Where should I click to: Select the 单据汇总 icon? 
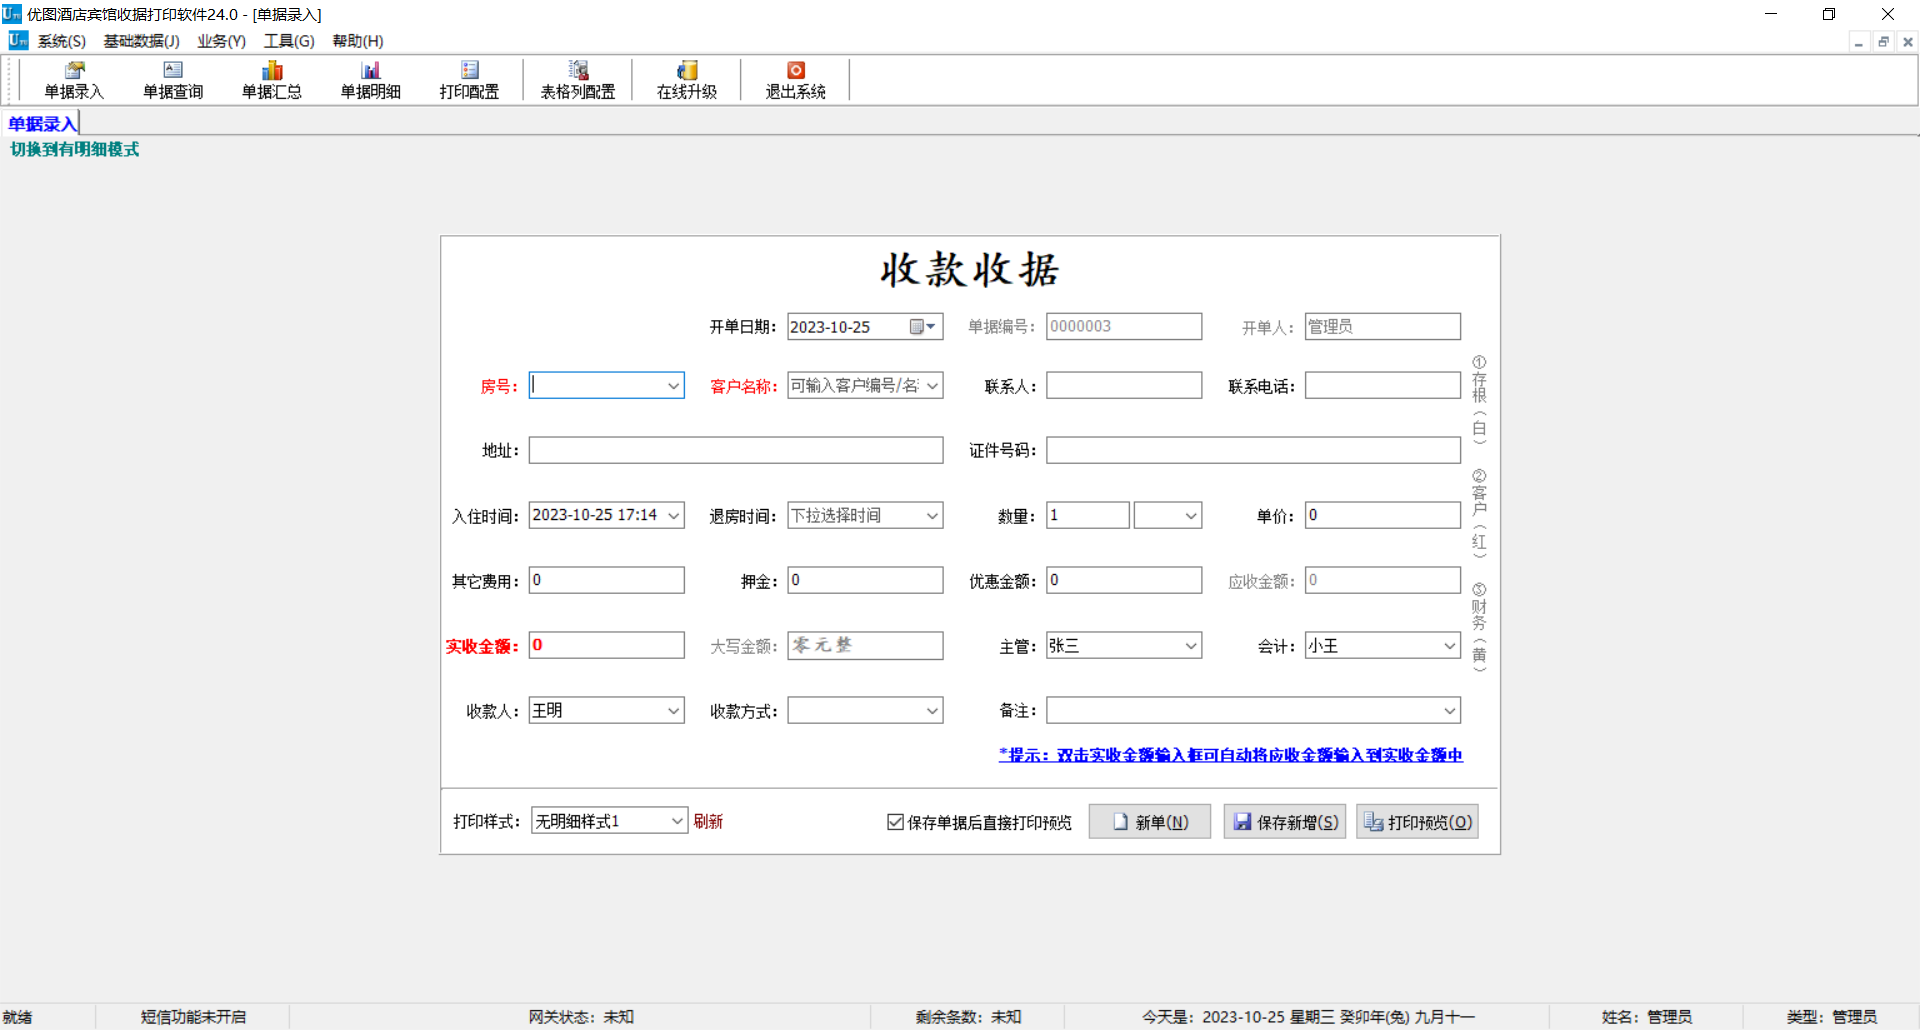click(271, 79)
